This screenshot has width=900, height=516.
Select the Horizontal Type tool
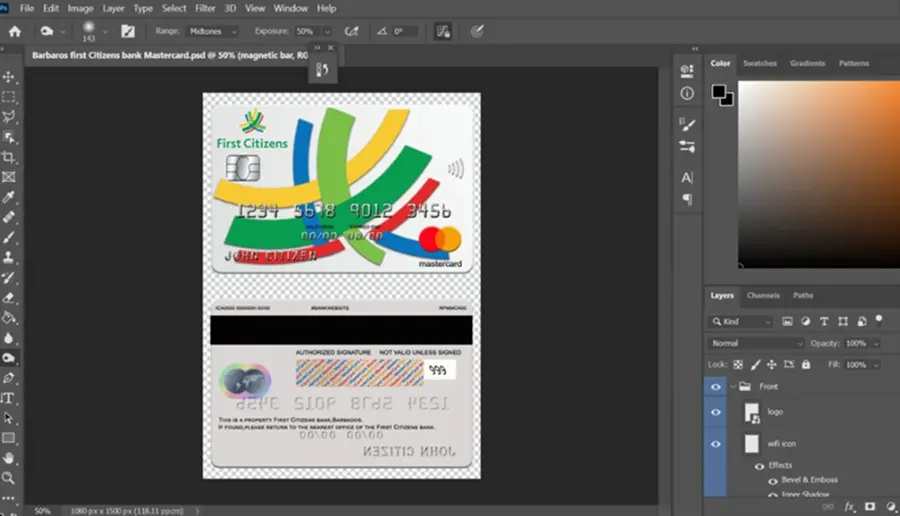[9, 398]
